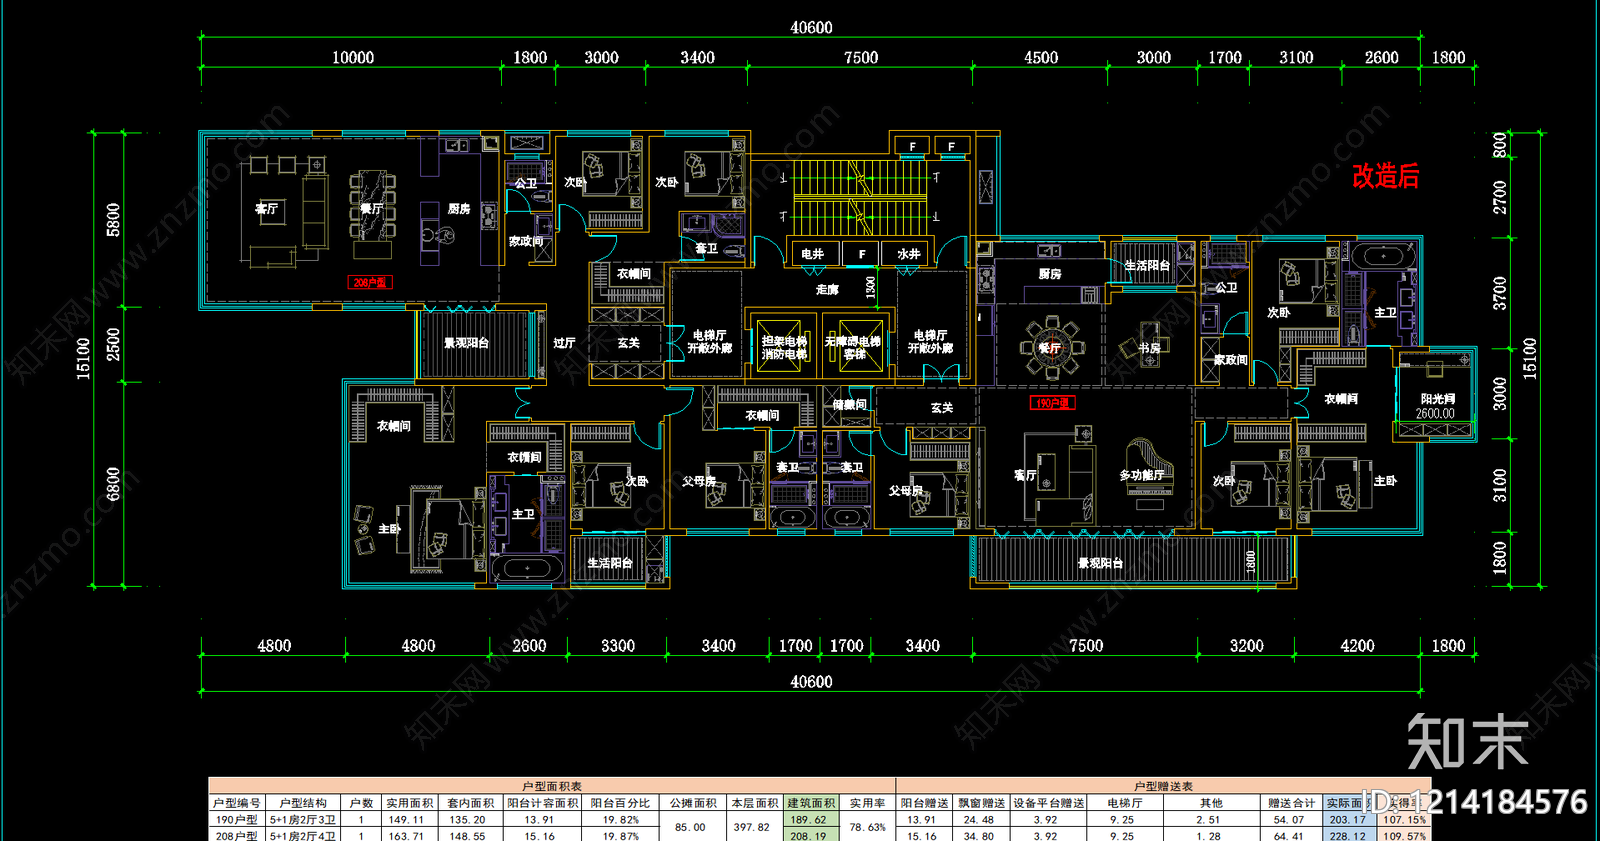Click the 78.63% efficiency cell
Image resolution: width=1600 pixels, height=841 pixels.
pos(867,827)
